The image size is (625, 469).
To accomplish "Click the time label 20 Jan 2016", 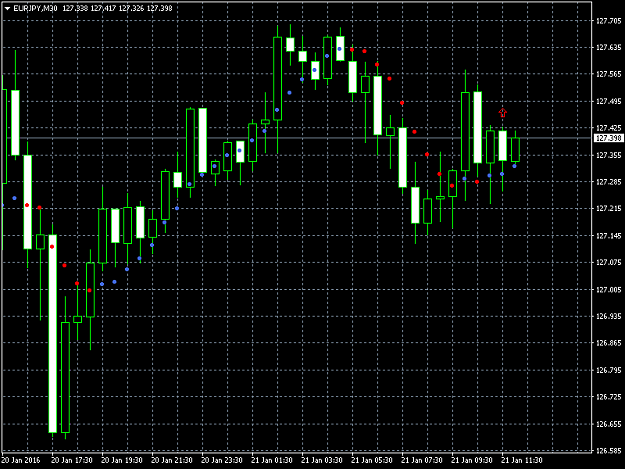I will [21, 460].
